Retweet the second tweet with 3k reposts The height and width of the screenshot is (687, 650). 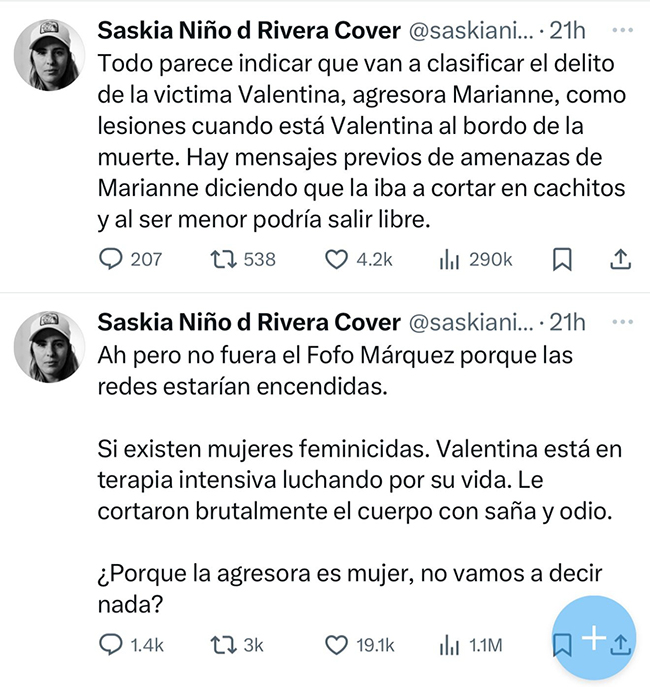(x=223, y=645)
